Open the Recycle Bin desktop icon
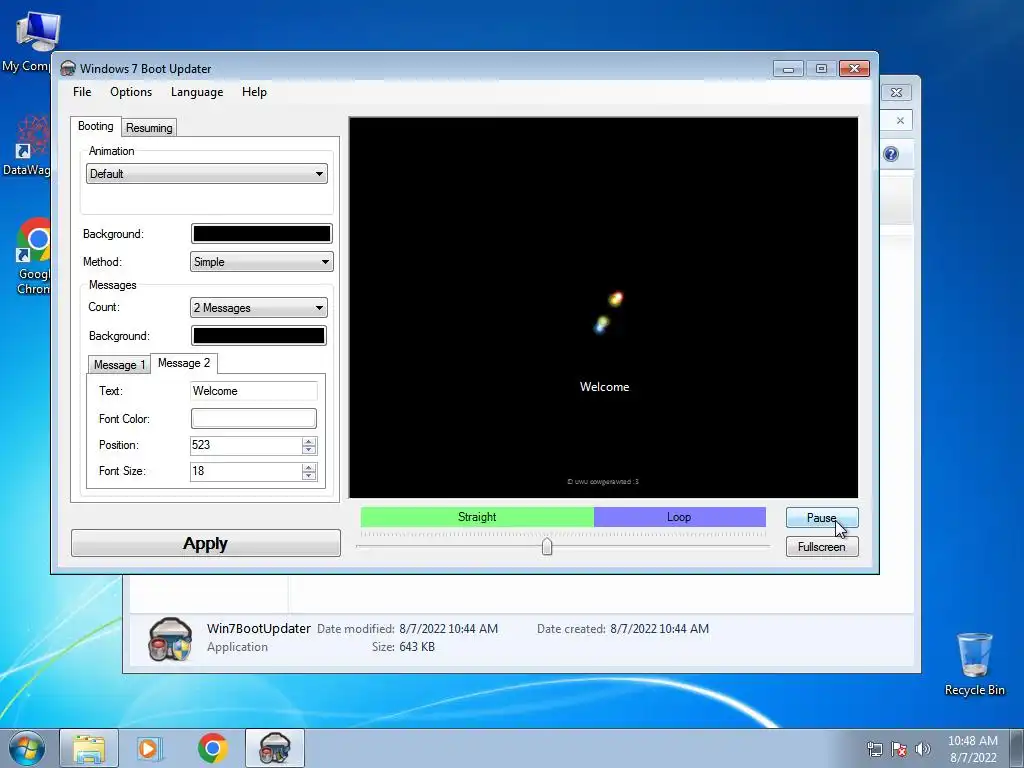The width and height of the screenshot is (1024, 768). (x=974, y=664)
